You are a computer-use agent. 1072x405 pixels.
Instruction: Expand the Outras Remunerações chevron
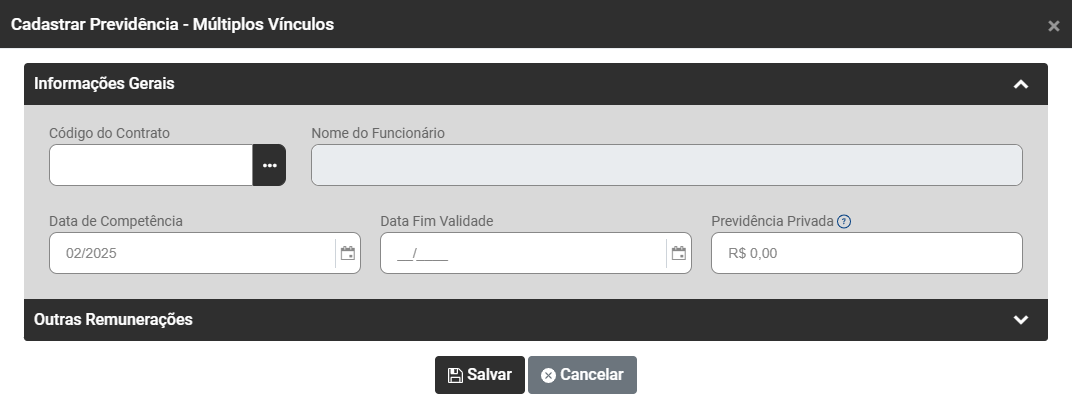1020,320
